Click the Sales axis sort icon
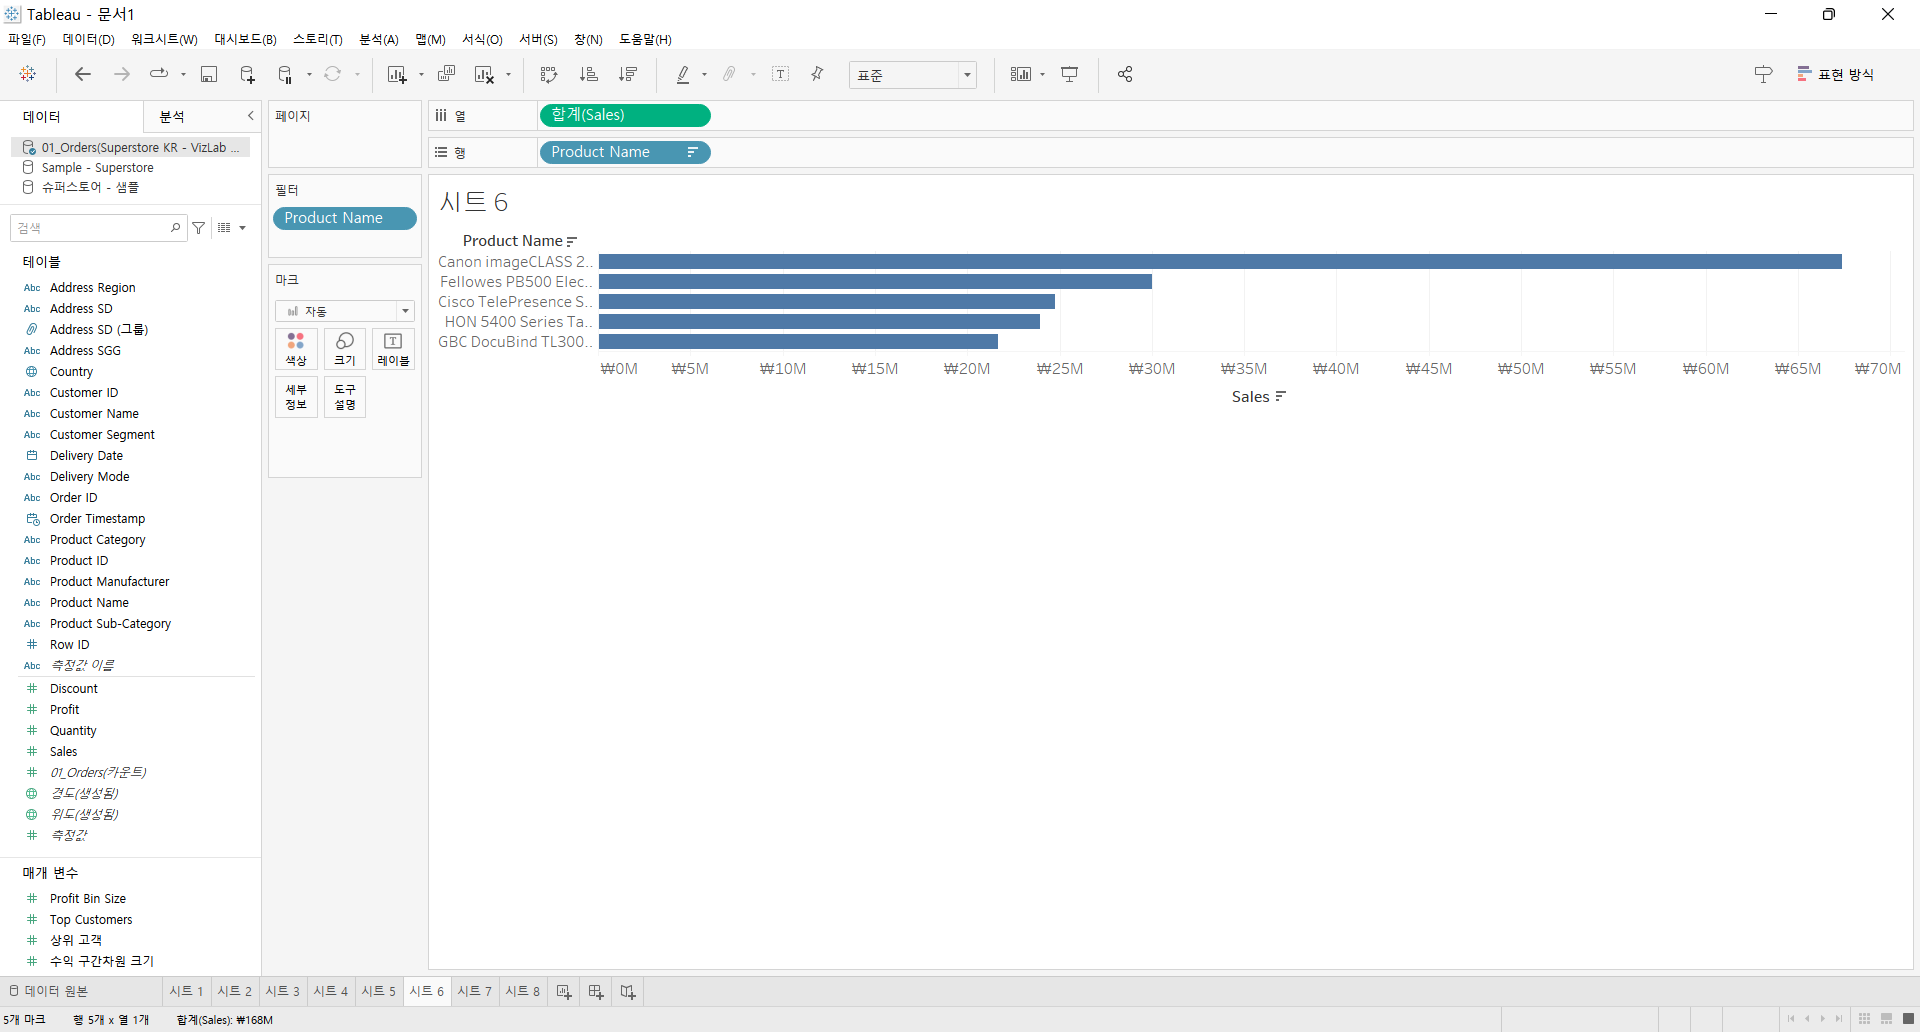The height and width of the screenshot is (1032, 1920). (1281, 397)
